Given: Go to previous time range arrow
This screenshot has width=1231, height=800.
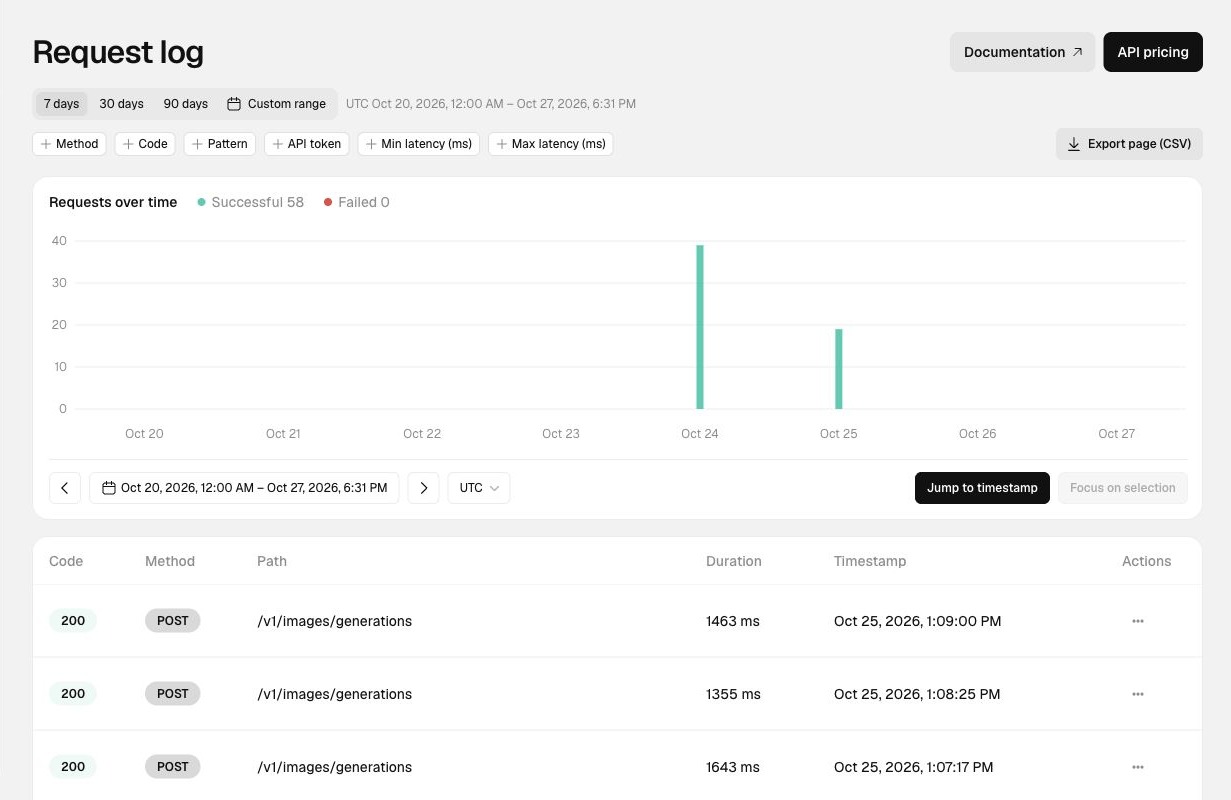Looking at the screenshot, I should 65,488.
